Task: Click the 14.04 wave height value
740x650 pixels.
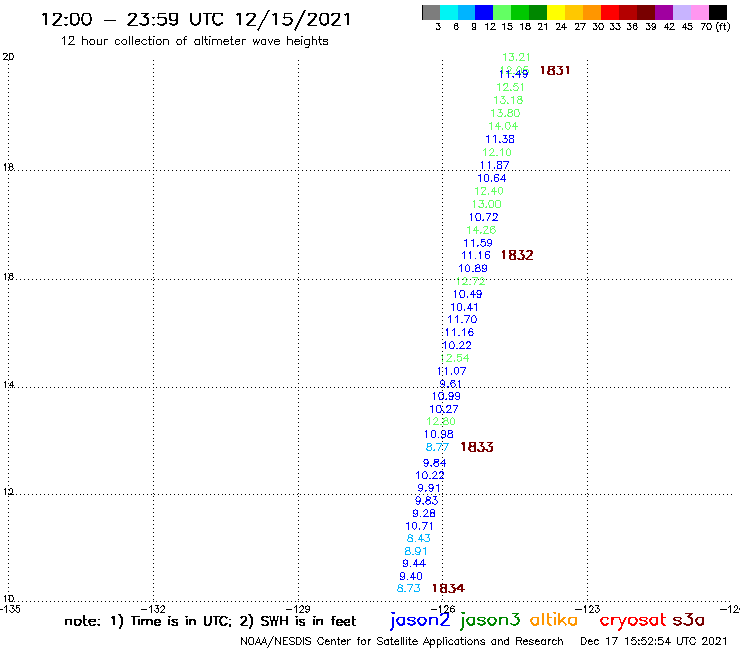Action: point(503,126)
